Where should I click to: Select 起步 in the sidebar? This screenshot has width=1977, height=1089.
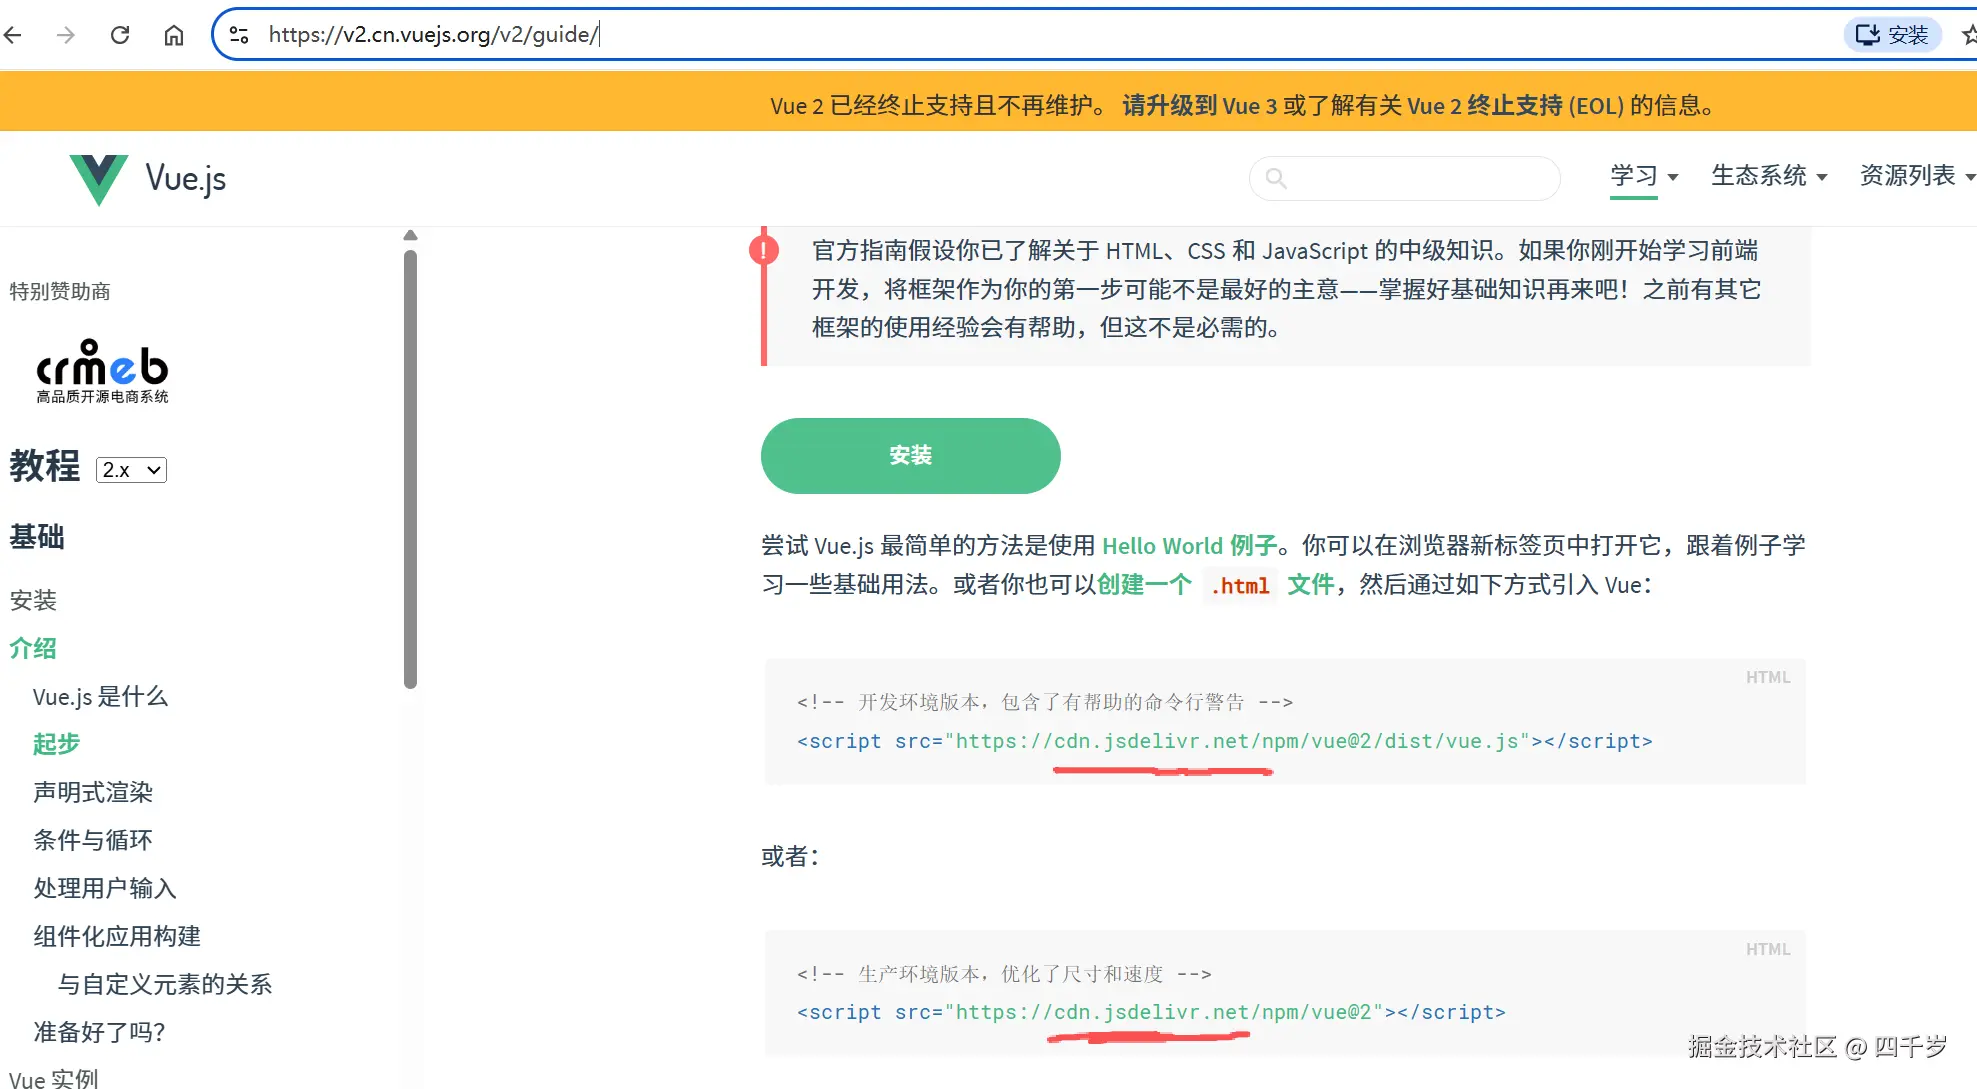coord(56,744)
